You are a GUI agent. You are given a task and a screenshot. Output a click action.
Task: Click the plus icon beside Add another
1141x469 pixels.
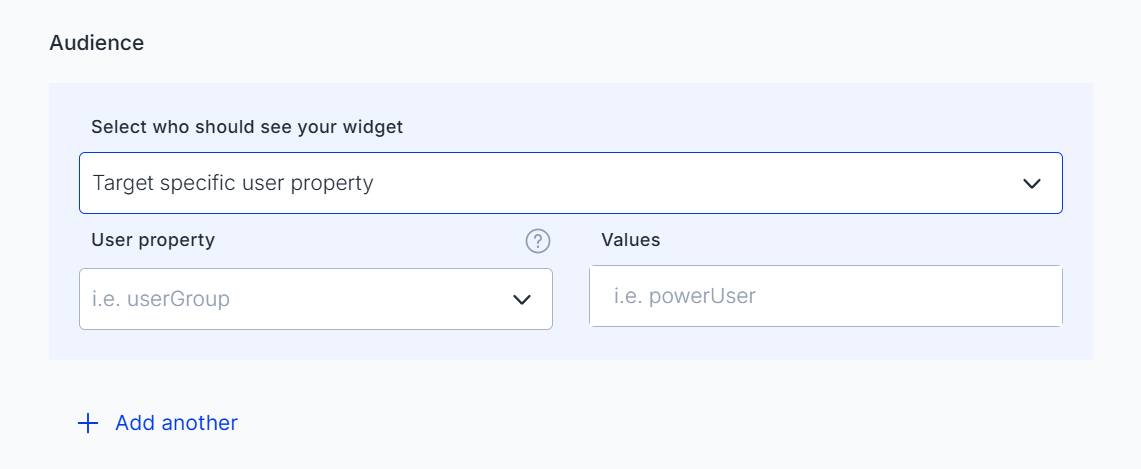coord(88,423)
